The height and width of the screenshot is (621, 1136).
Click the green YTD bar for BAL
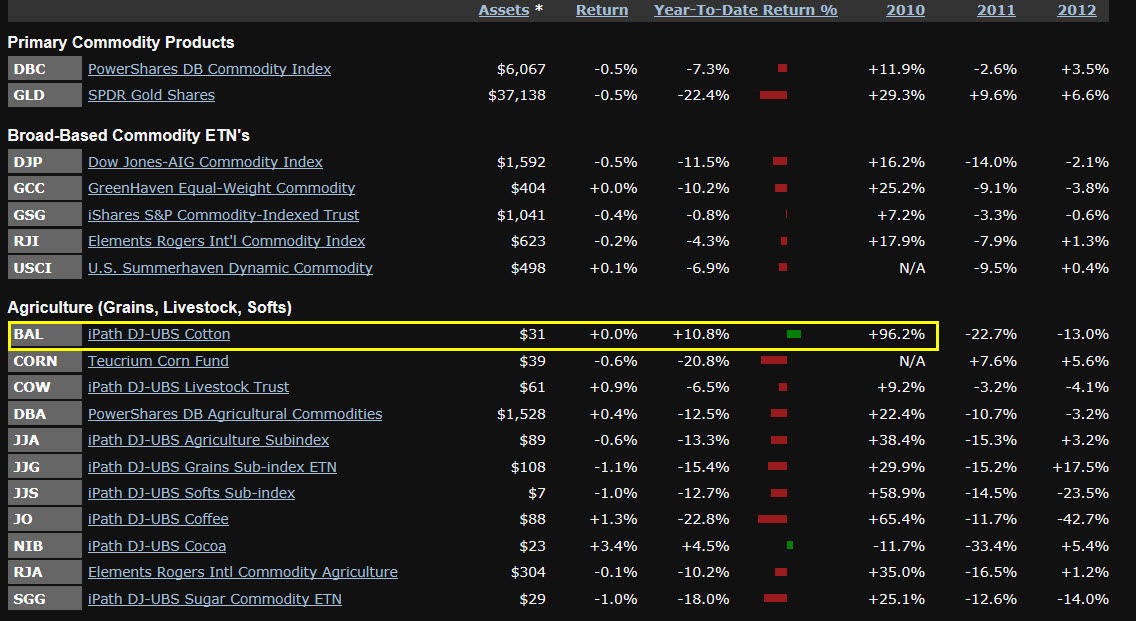(x=794, y=334)
